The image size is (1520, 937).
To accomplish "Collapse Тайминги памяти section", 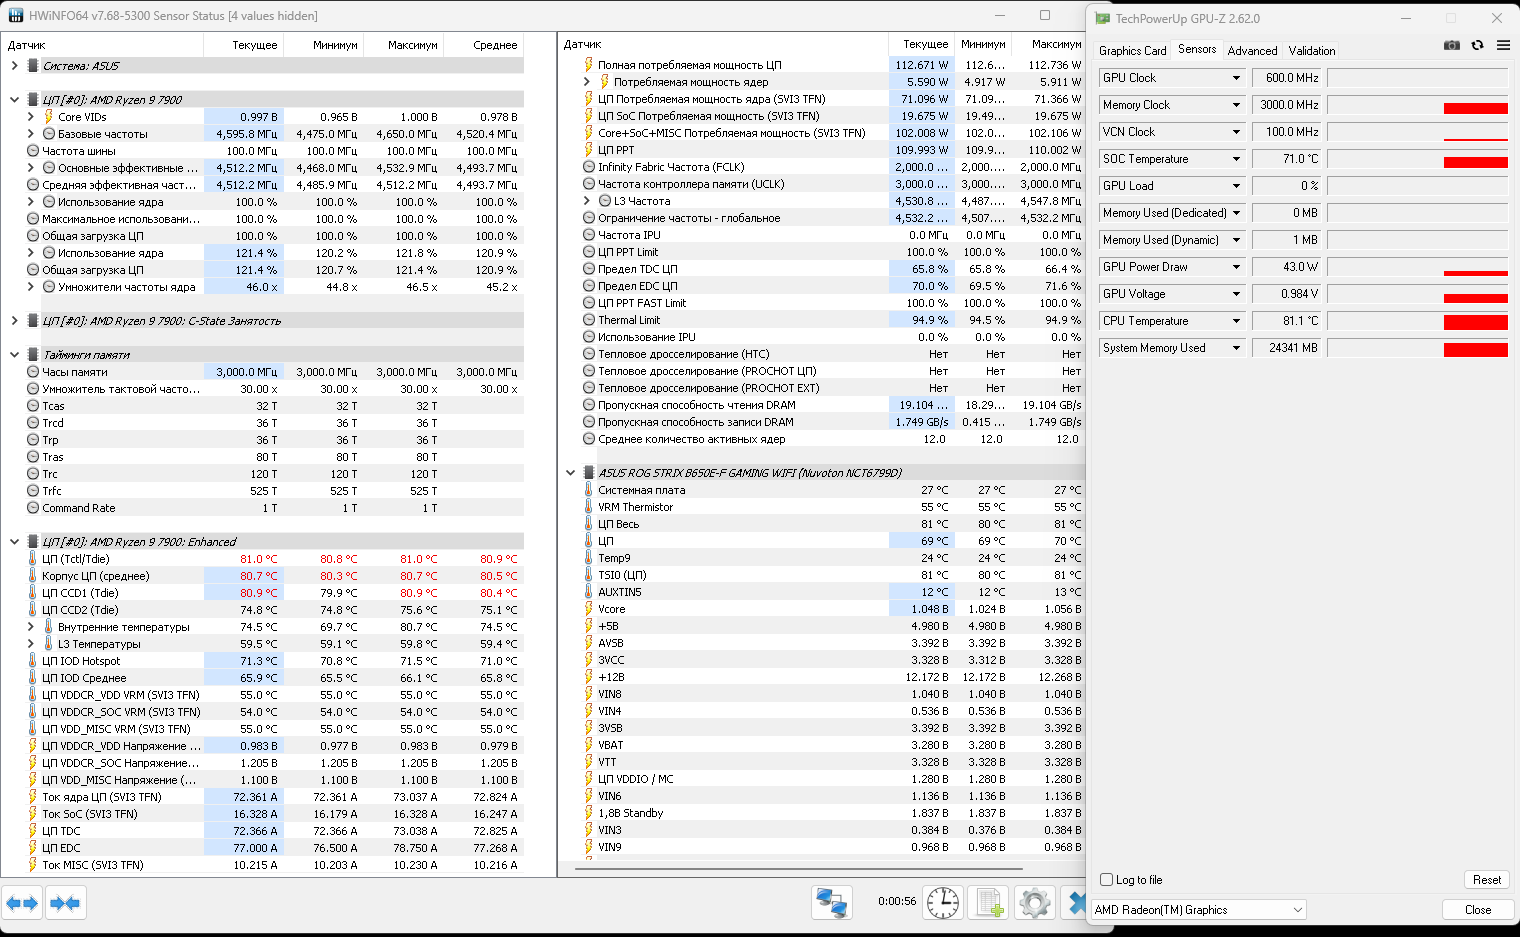I will click(x=14, y=355).
